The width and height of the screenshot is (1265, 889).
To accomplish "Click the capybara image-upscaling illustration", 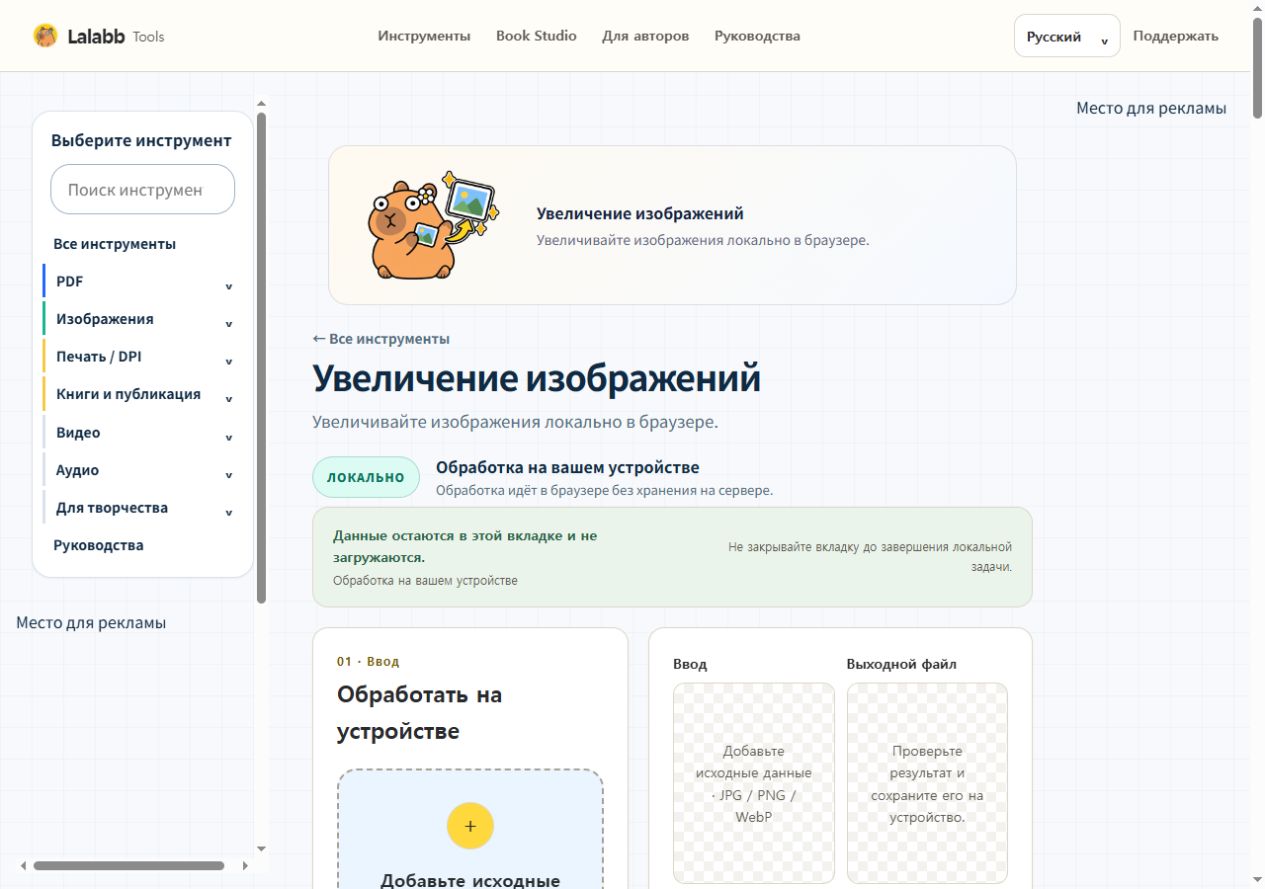I will [431, 224].
